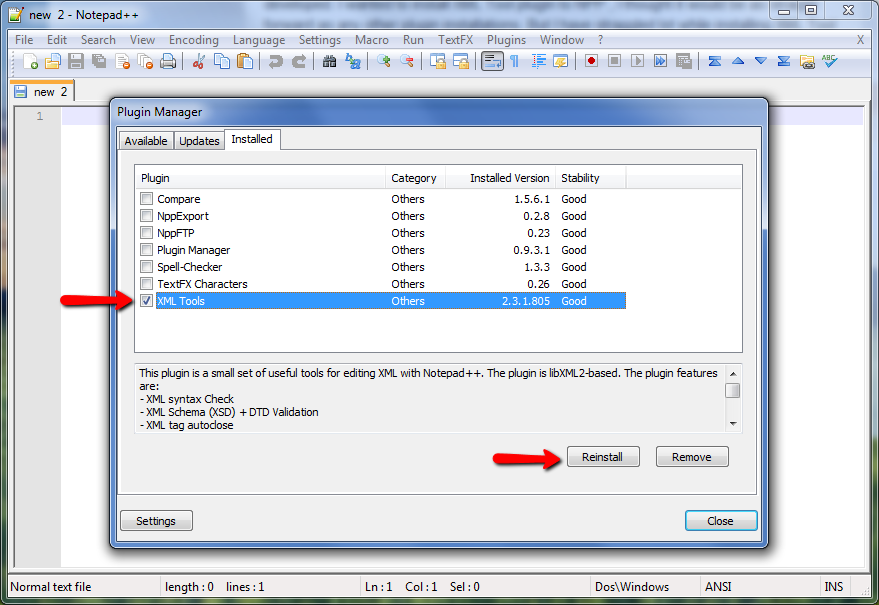Click the Replace toolbar icon
879x605 pixels.
(353, 61)
